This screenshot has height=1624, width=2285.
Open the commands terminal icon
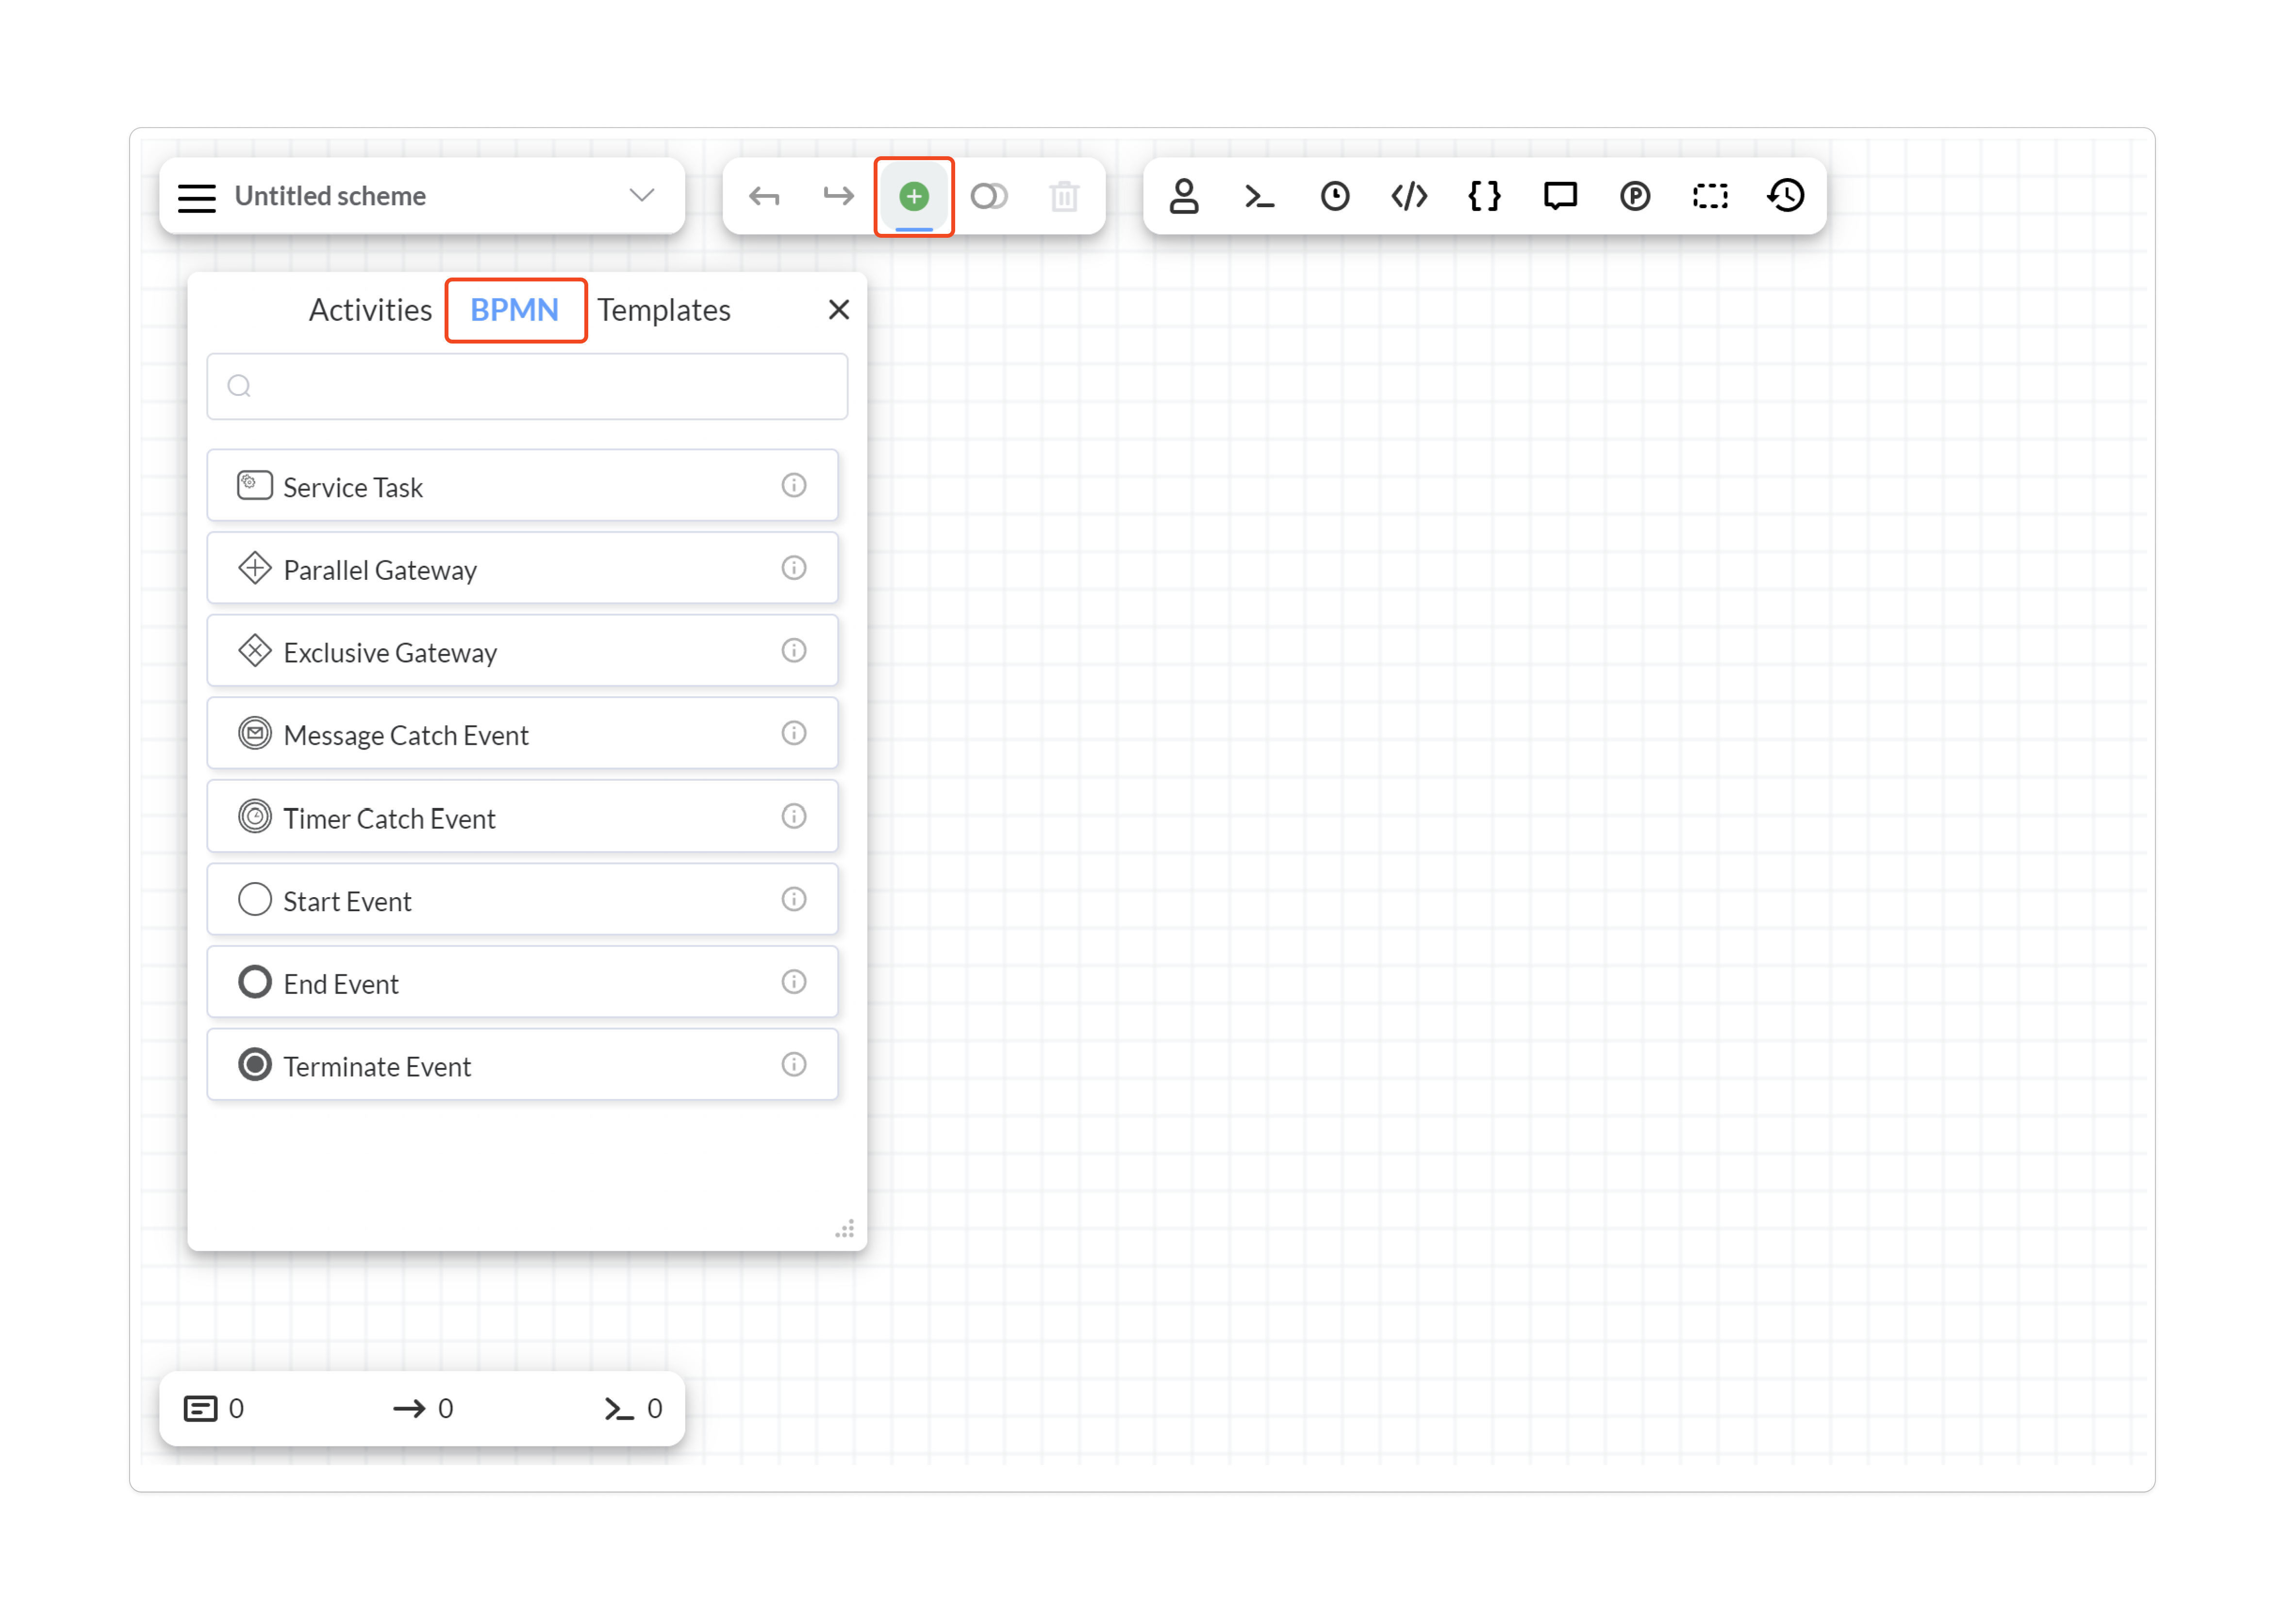1259,196
